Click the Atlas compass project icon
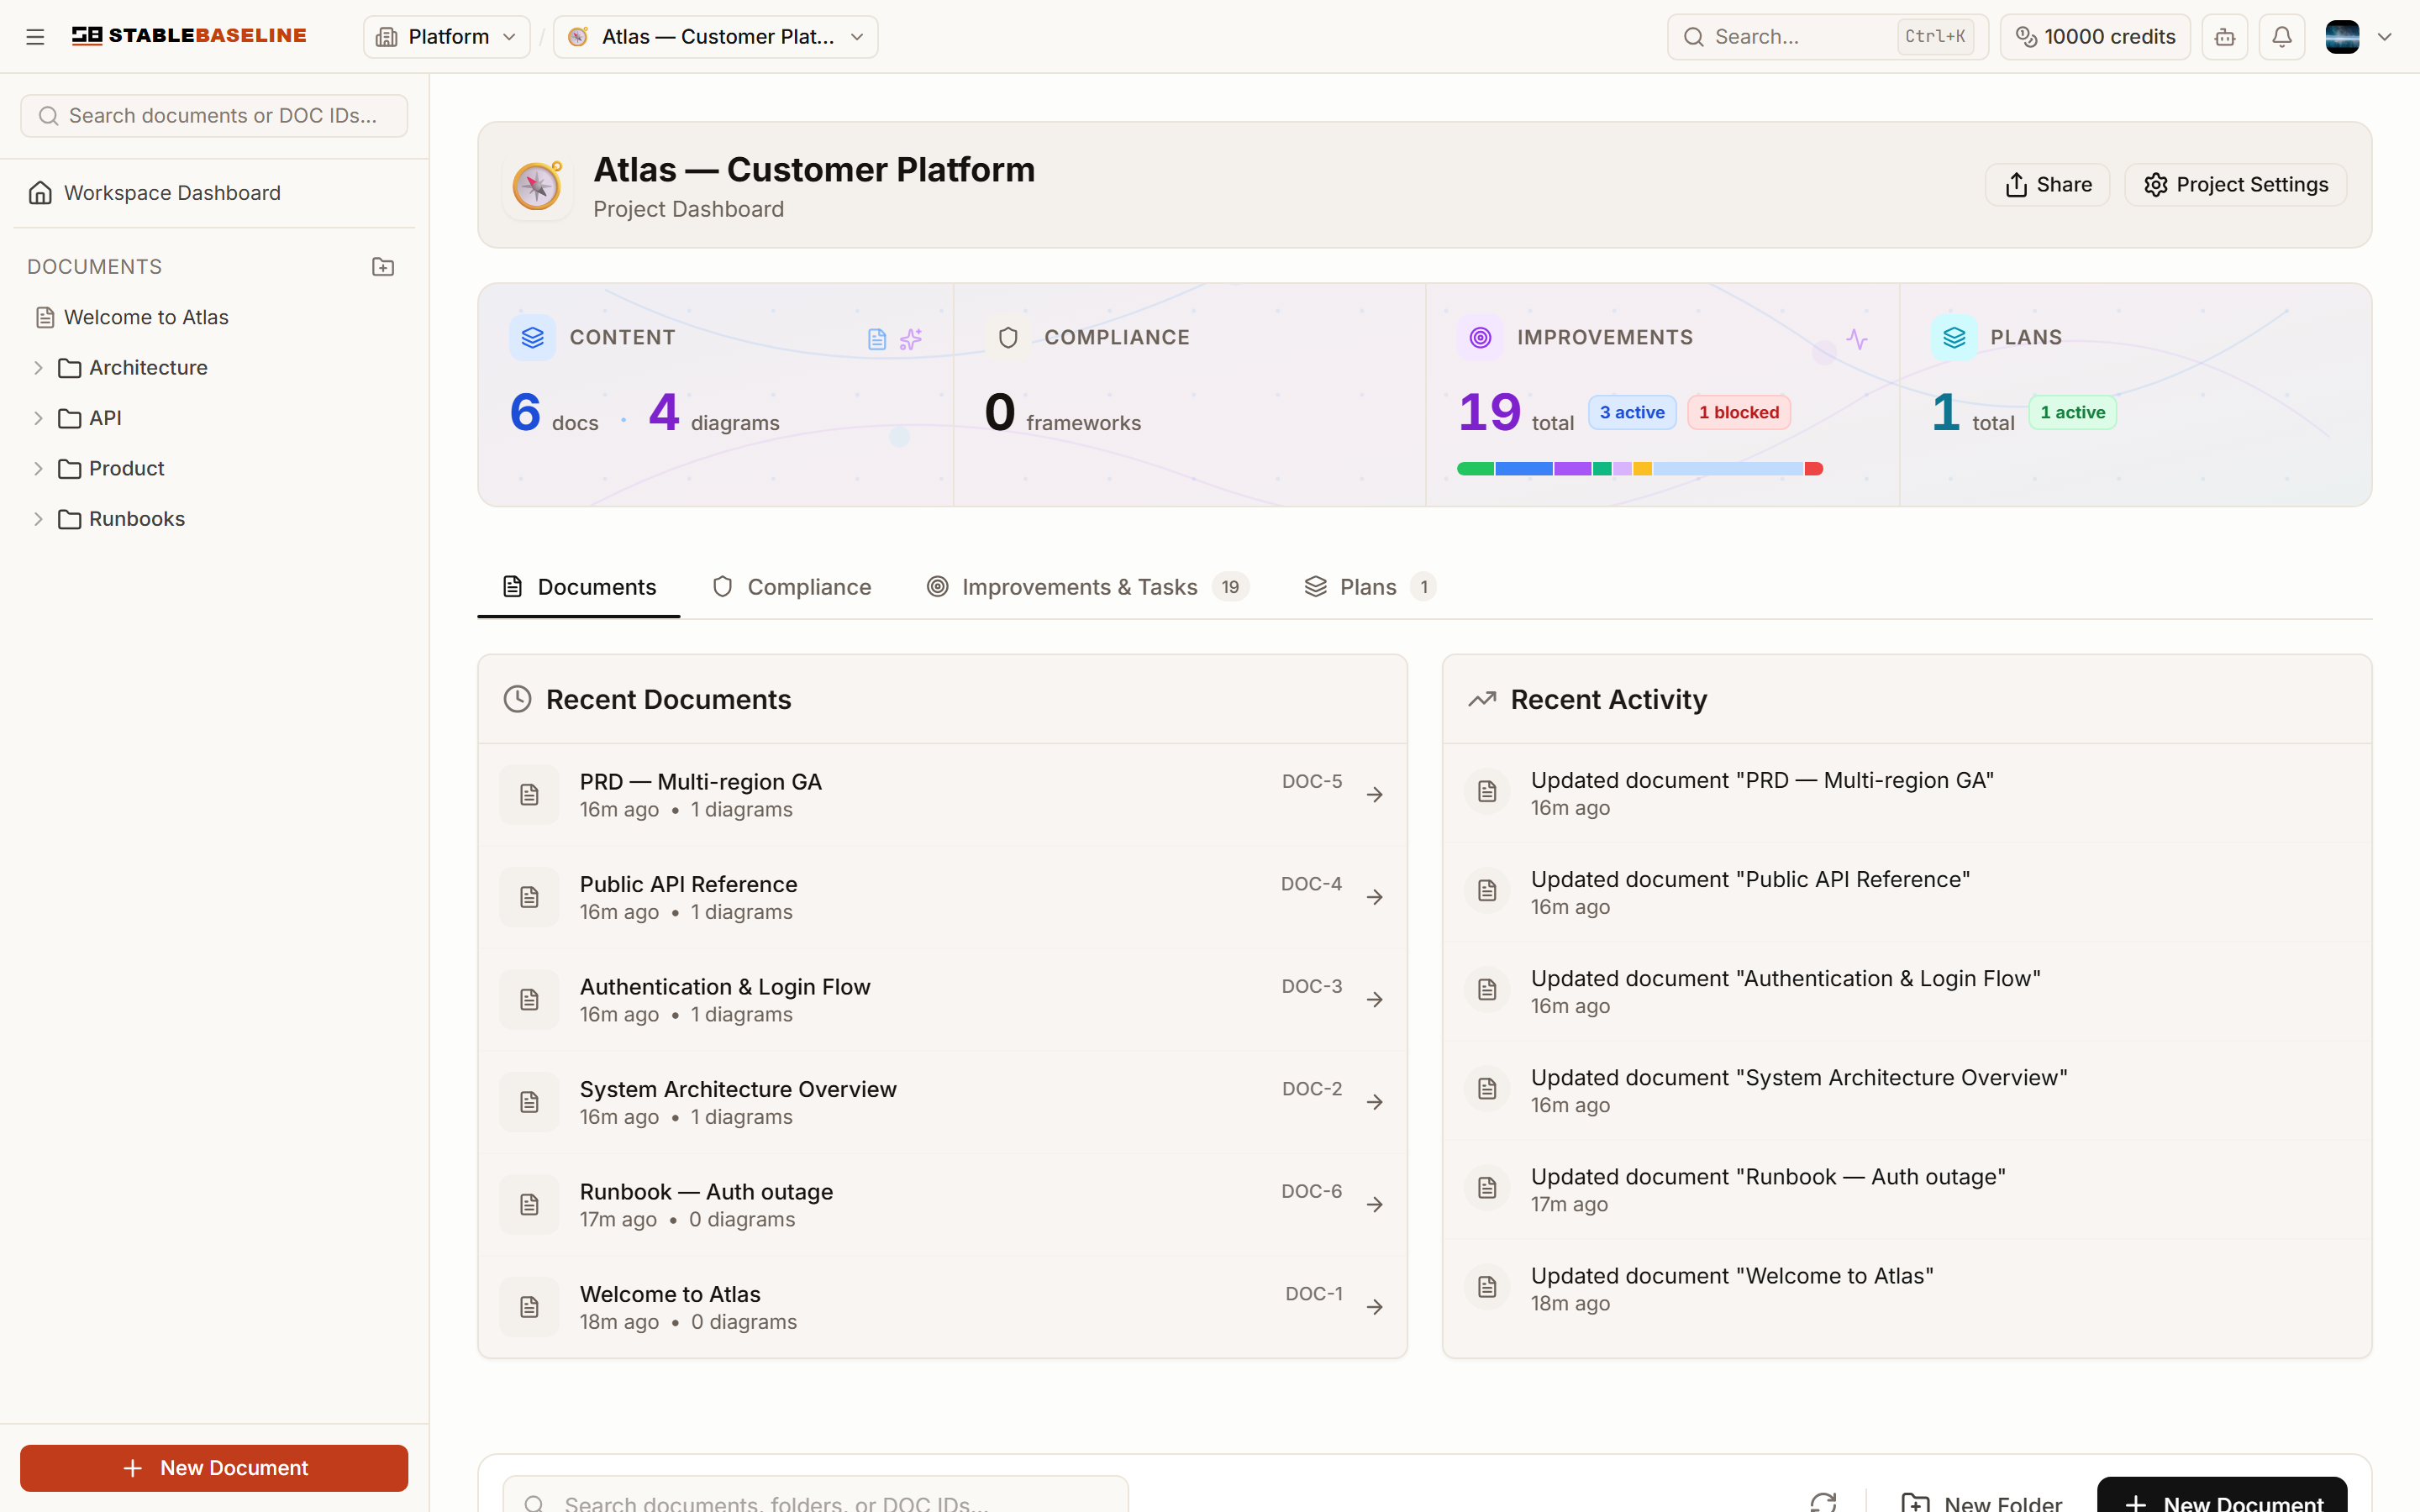Screen dimensions: 2420x1512 point(537,186)
